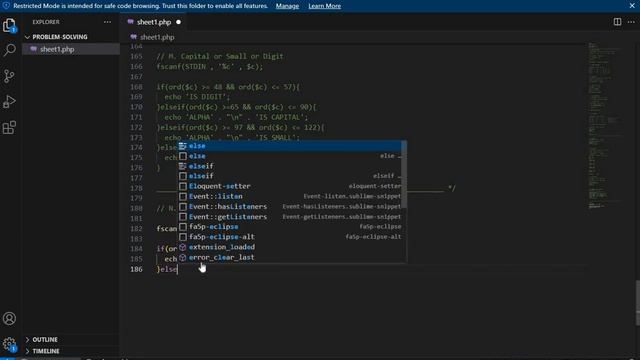Open the Manage gear icon
Viewport: 640px width, 360px height.
click(9, 343)
